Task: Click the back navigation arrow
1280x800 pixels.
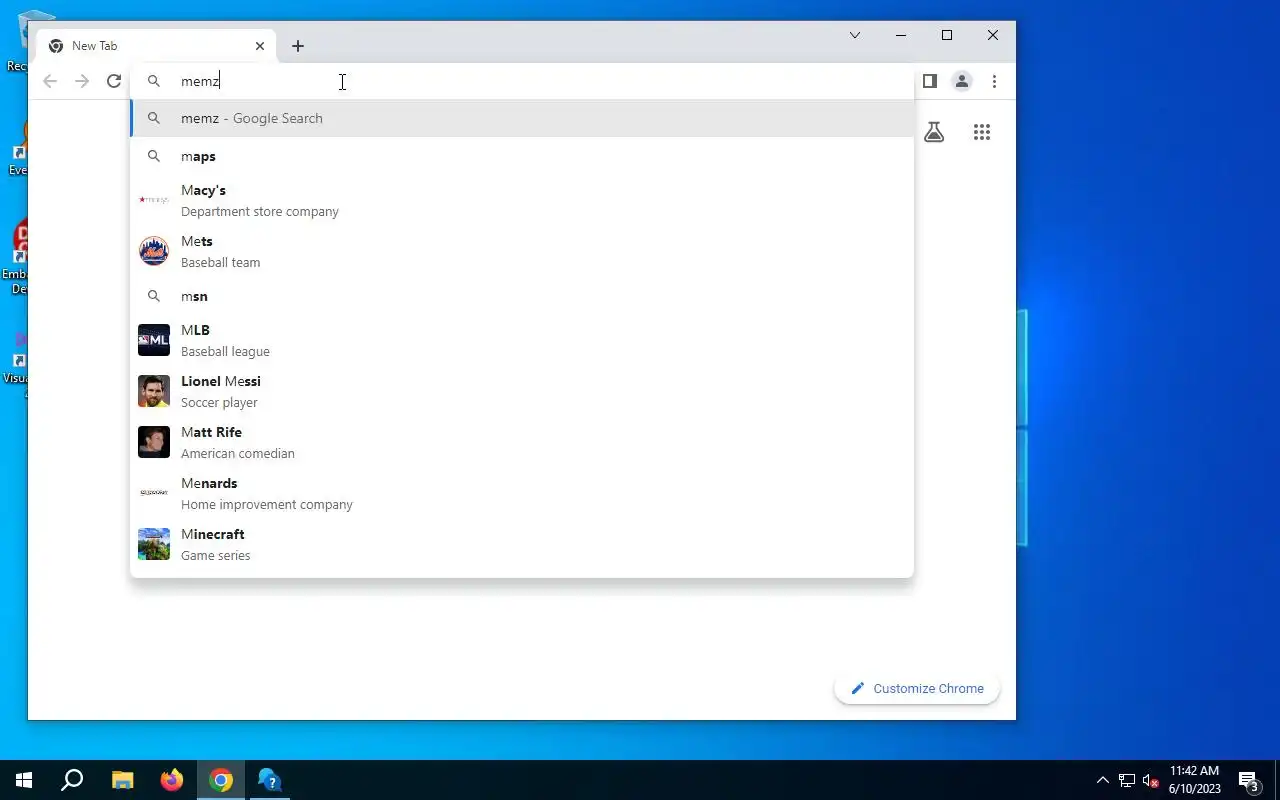Action: (x=50, y=81)
